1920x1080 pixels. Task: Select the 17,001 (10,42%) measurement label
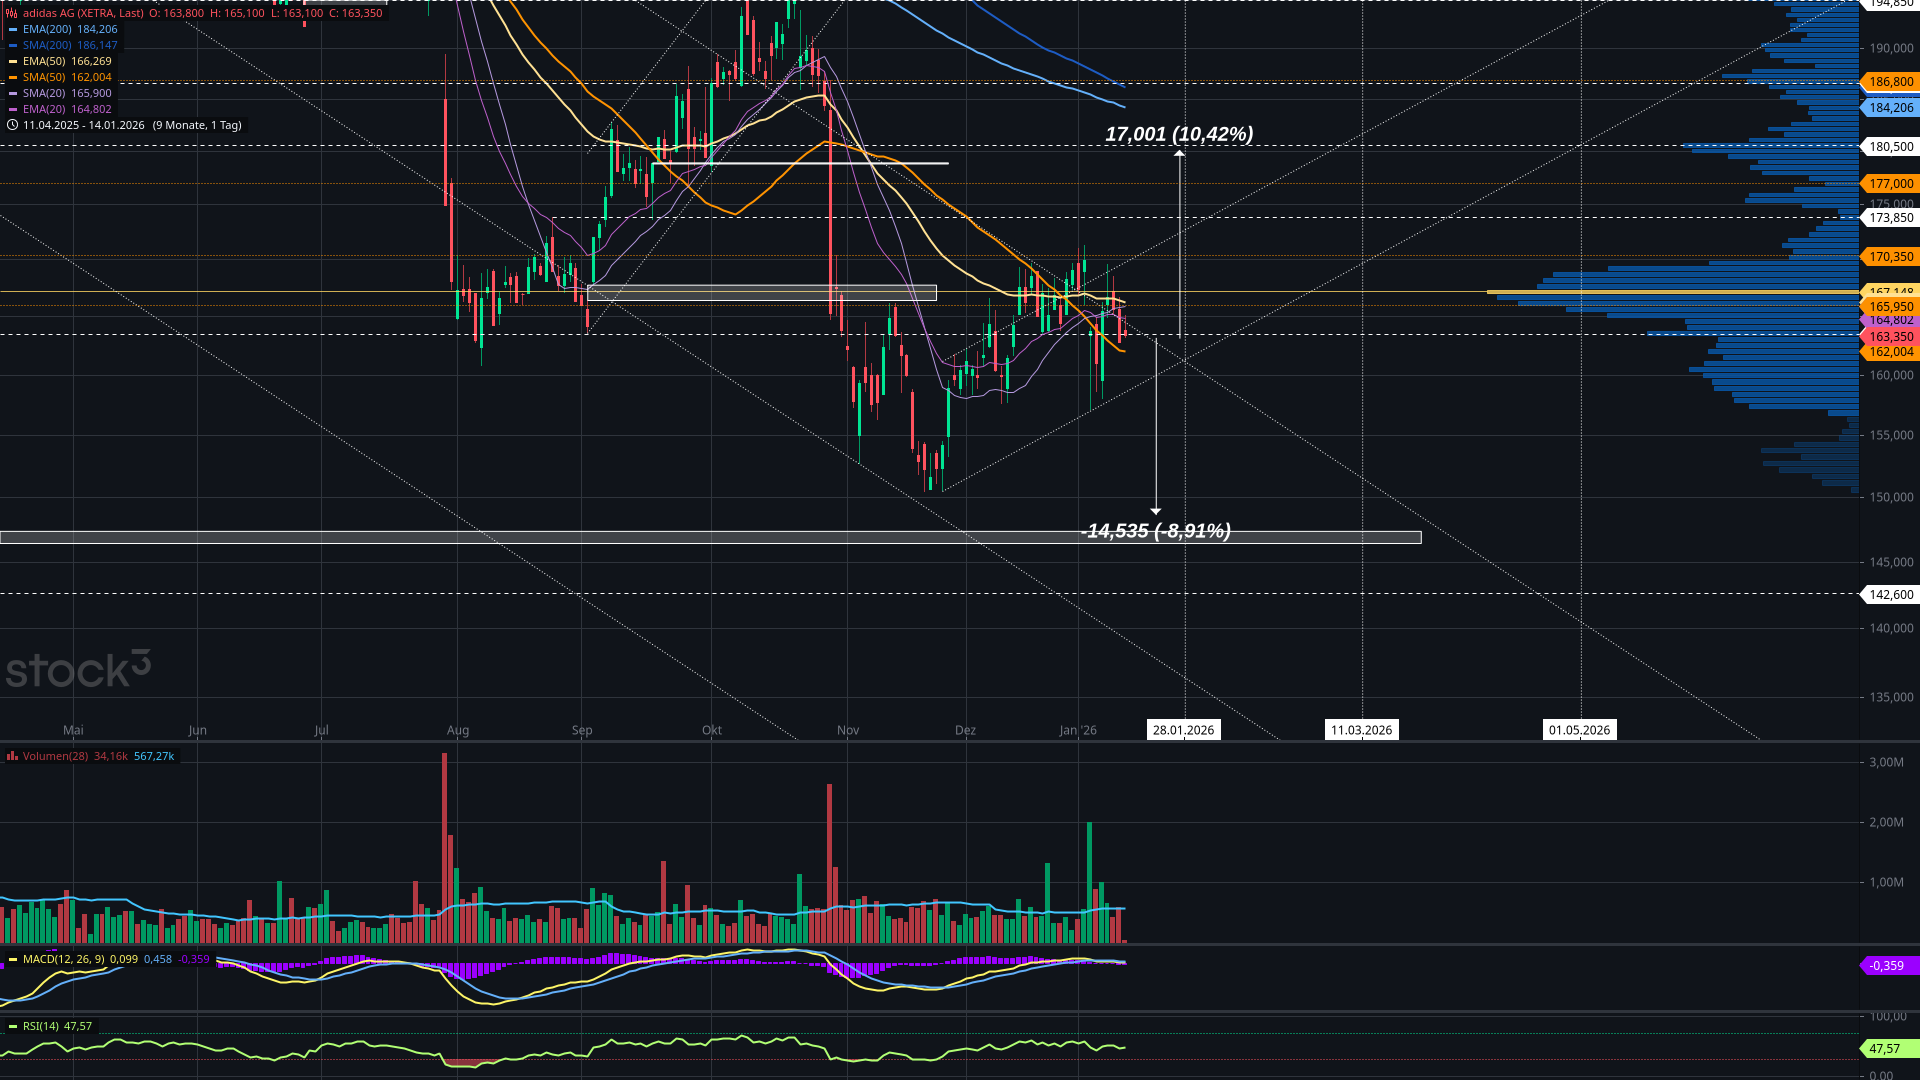[1179, 134]
